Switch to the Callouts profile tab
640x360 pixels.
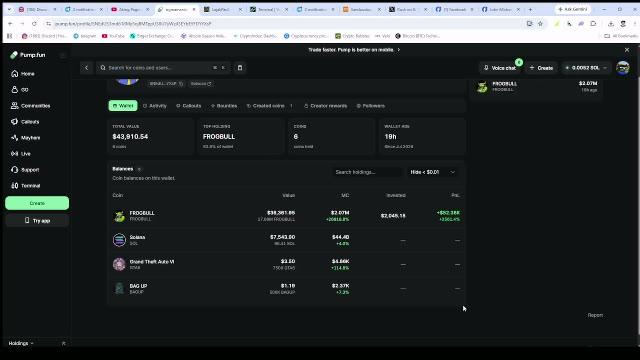189,106
